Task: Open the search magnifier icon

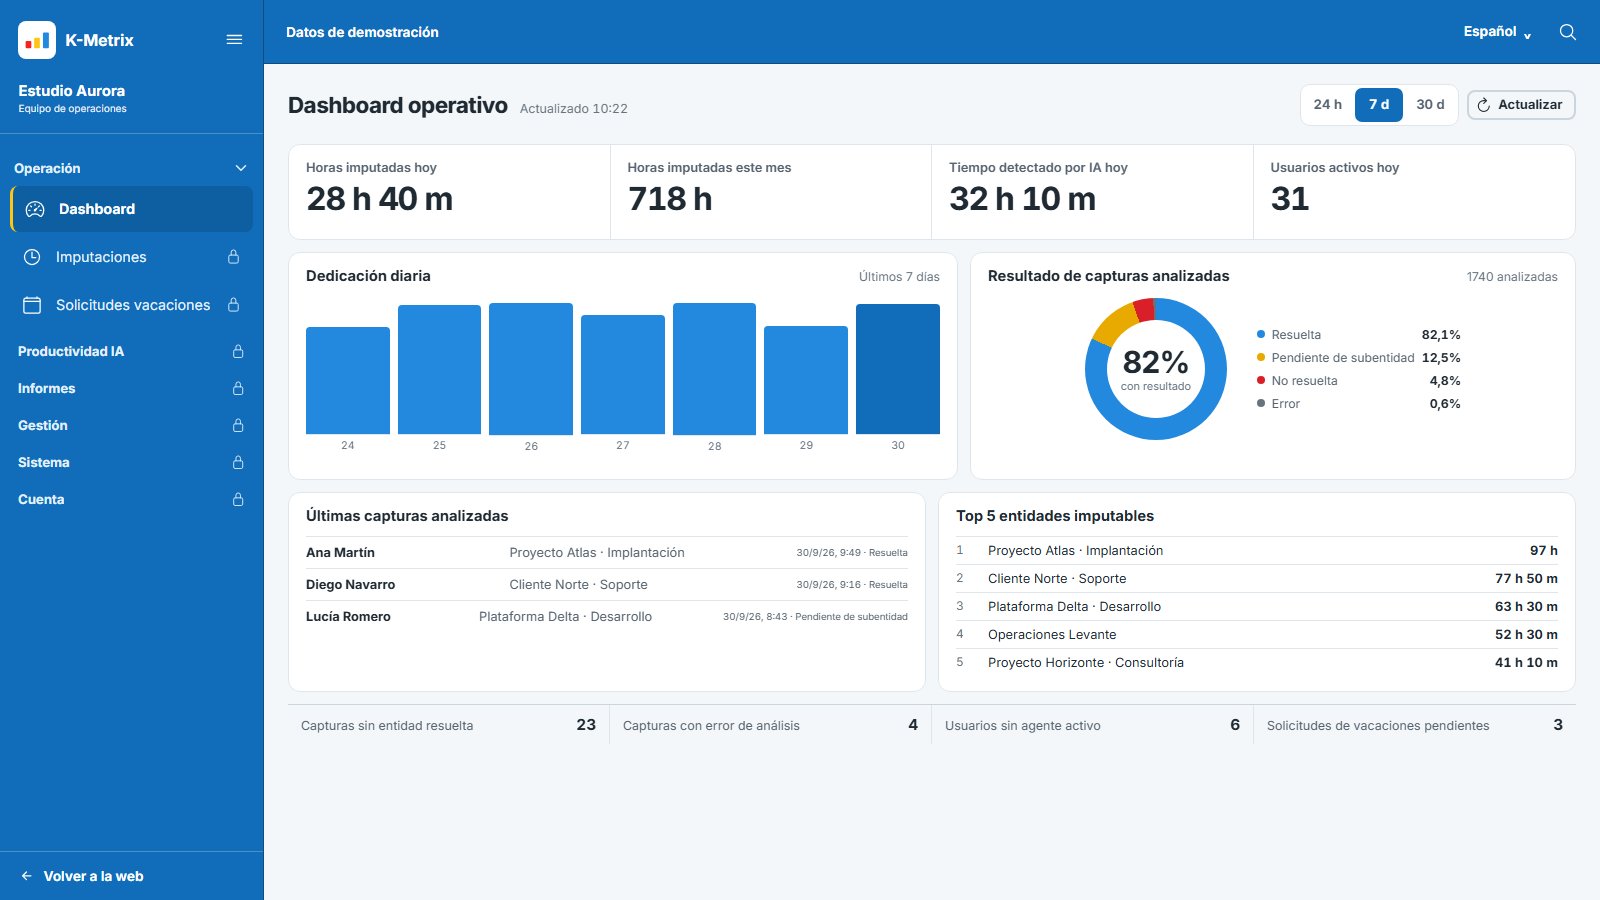Action: pos(1568,32)
